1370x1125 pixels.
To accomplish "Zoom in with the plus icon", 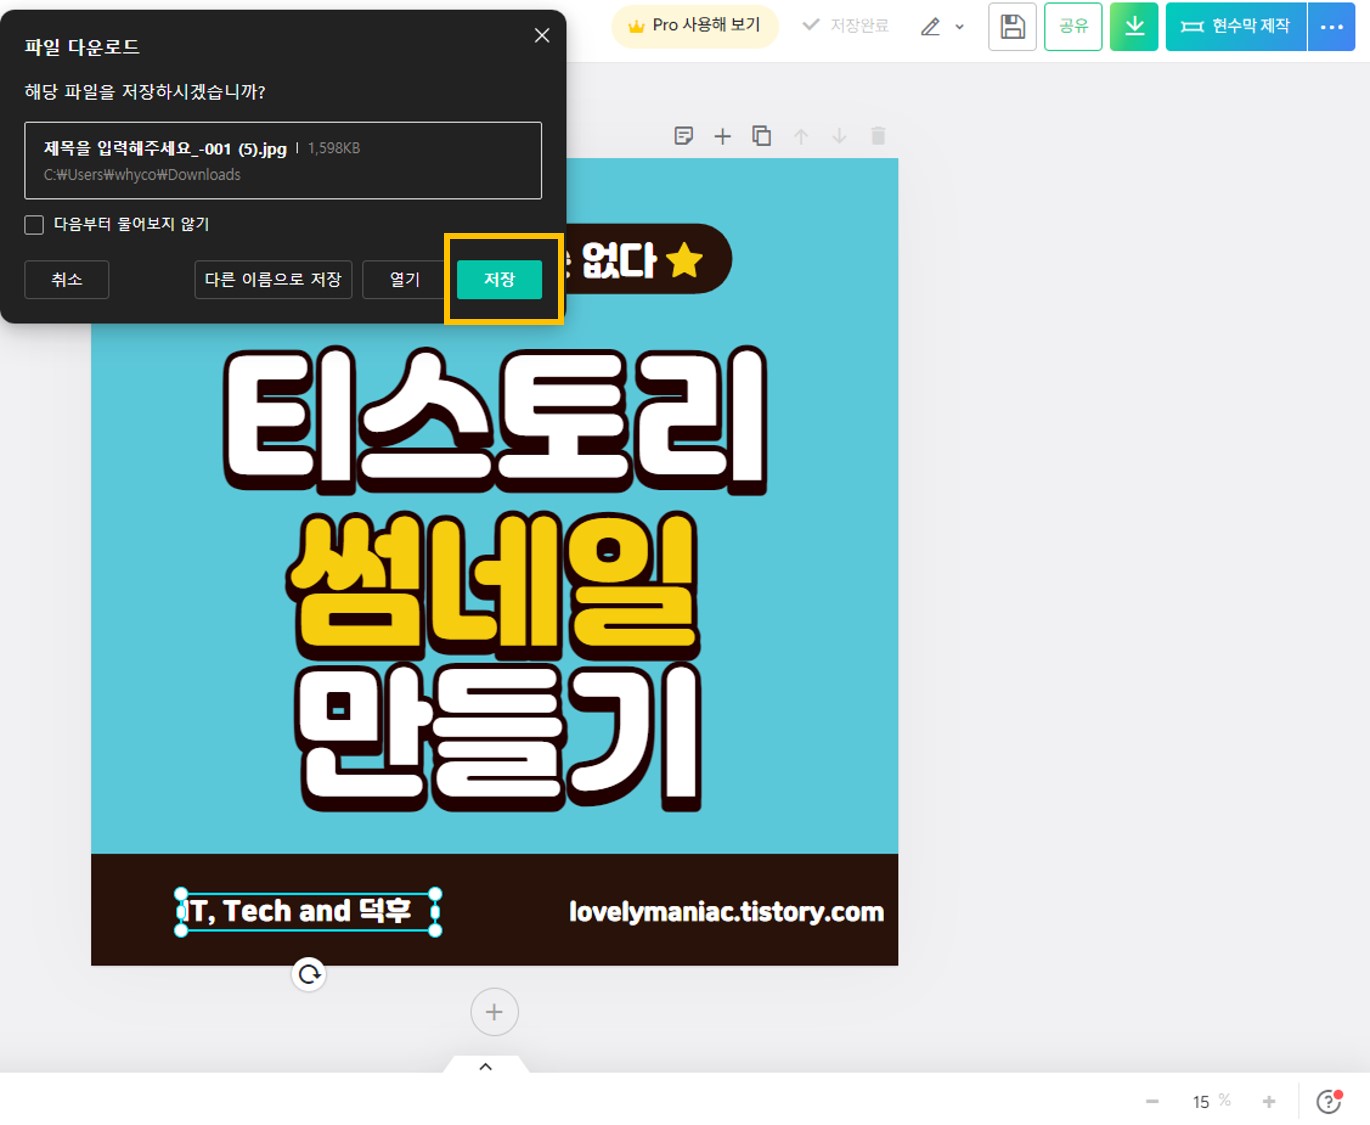I will tap(1269, 1101).
